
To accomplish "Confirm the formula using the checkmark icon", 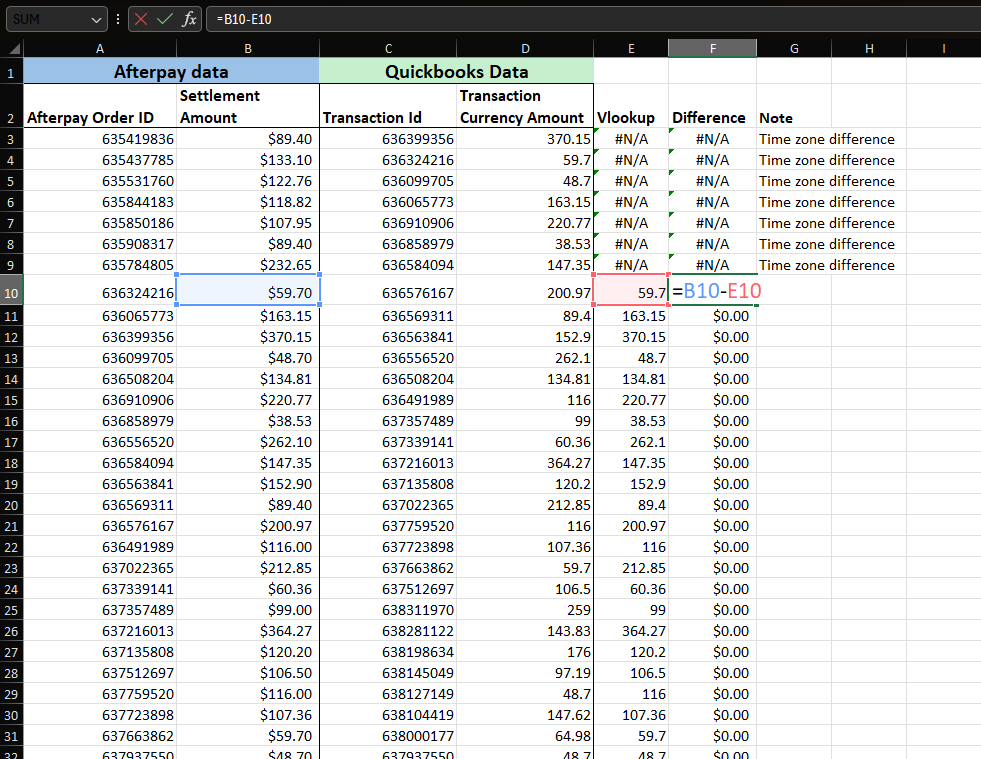I will click(x=165, y=19).
